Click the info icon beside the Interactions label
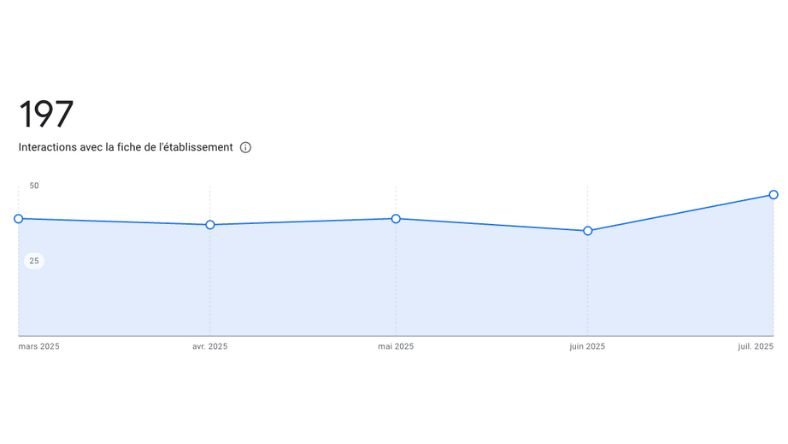 pyautogui.click(x=246, y=147)
